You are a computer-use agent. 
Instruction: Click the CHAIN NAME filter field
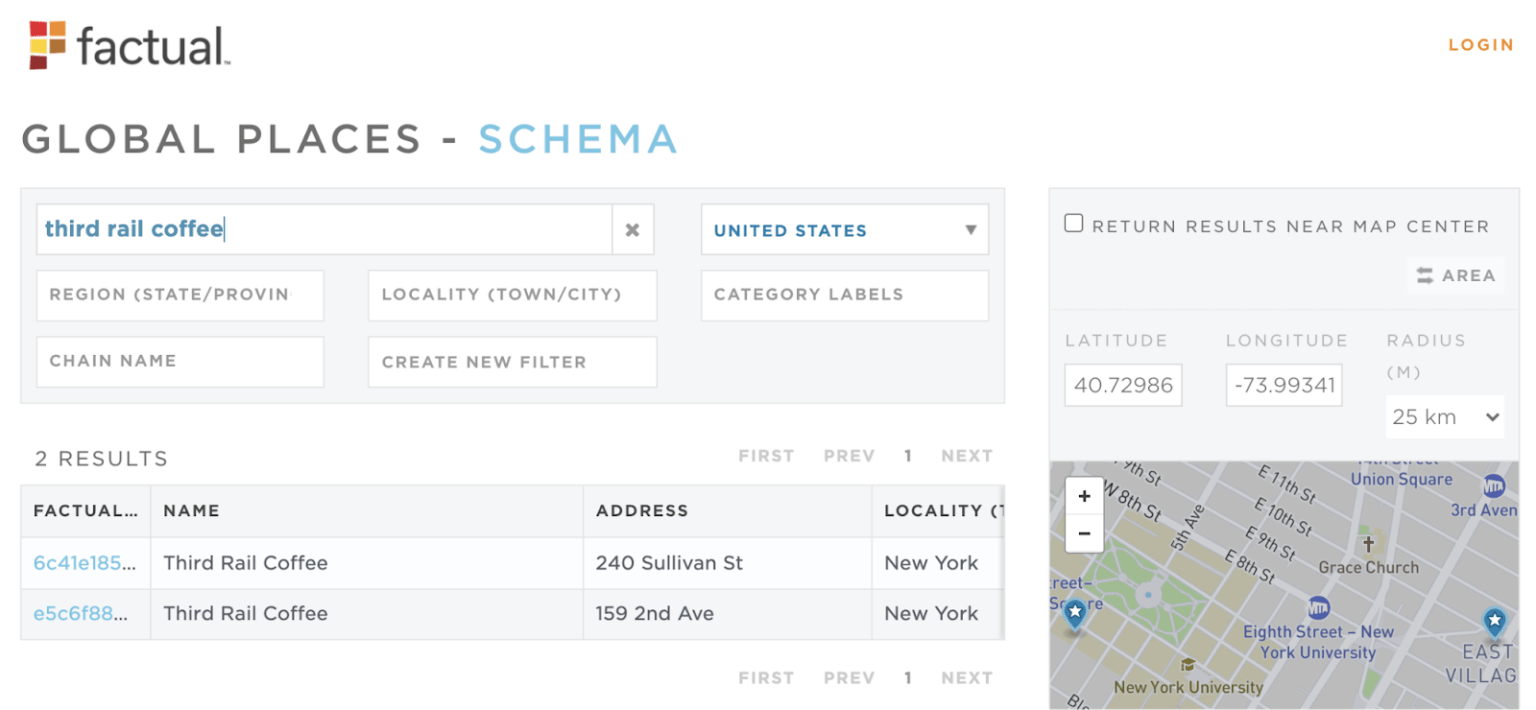[180, 361]
